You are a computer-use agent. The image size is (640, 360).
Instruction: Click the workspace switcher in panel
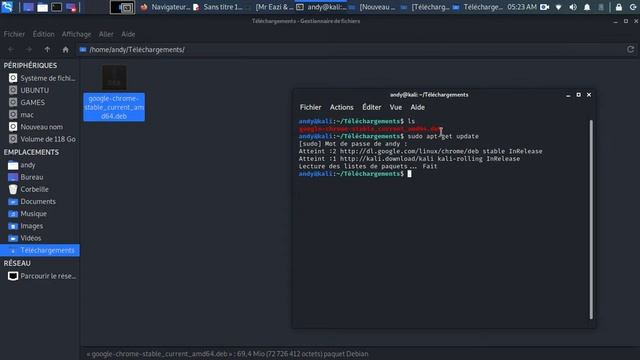[122, 7]
